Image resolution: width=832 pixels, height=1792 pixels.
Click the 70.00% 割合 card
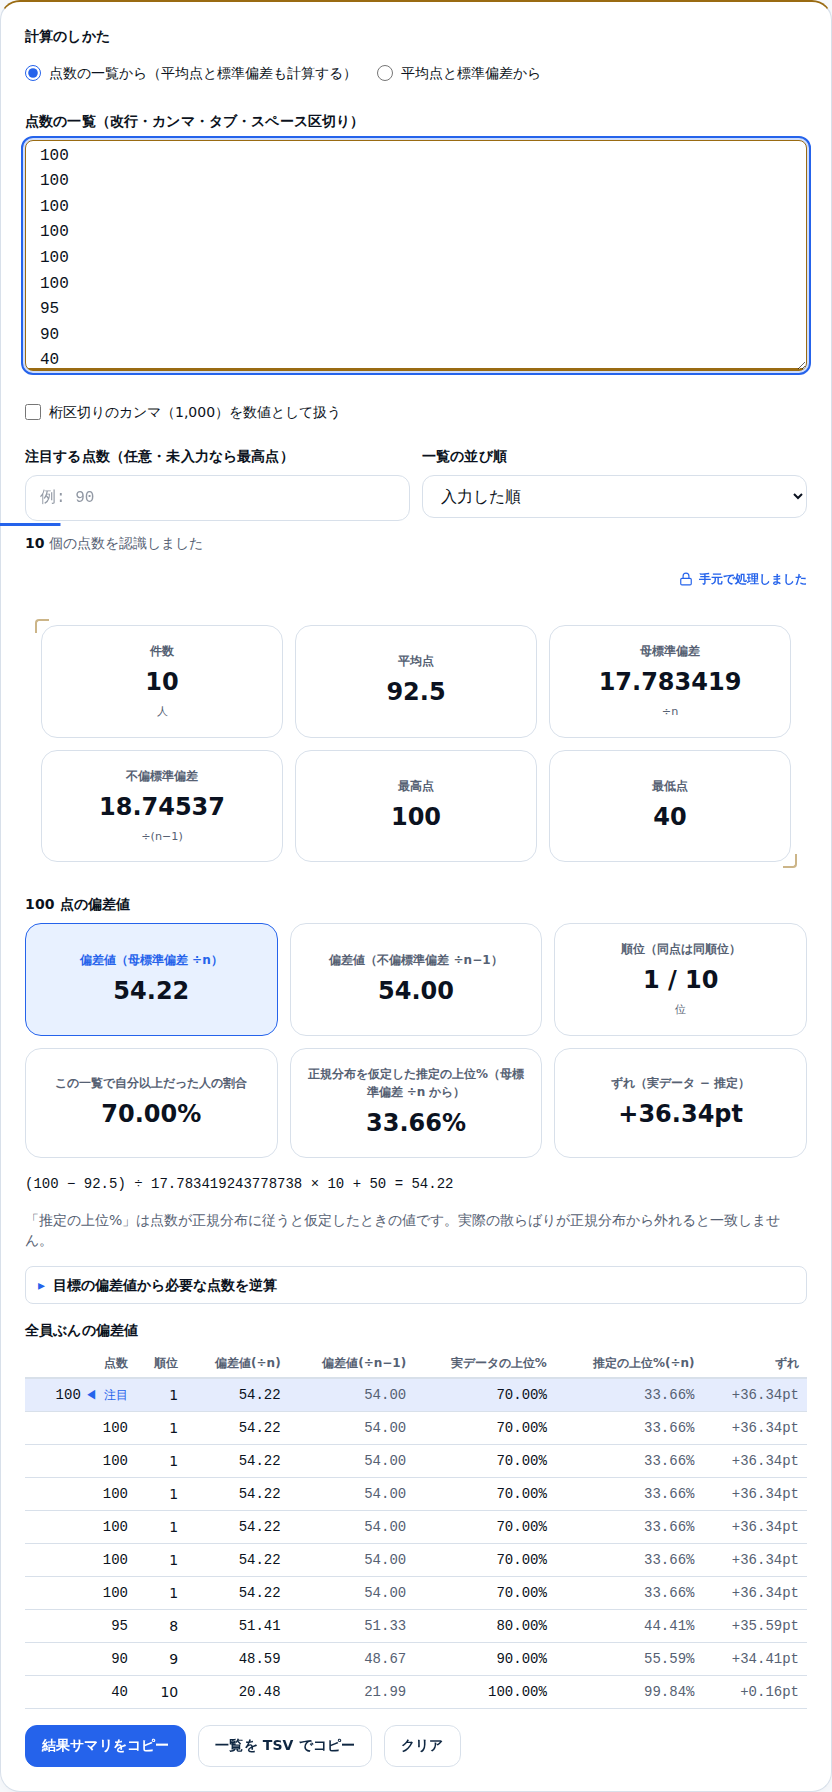151,1103
